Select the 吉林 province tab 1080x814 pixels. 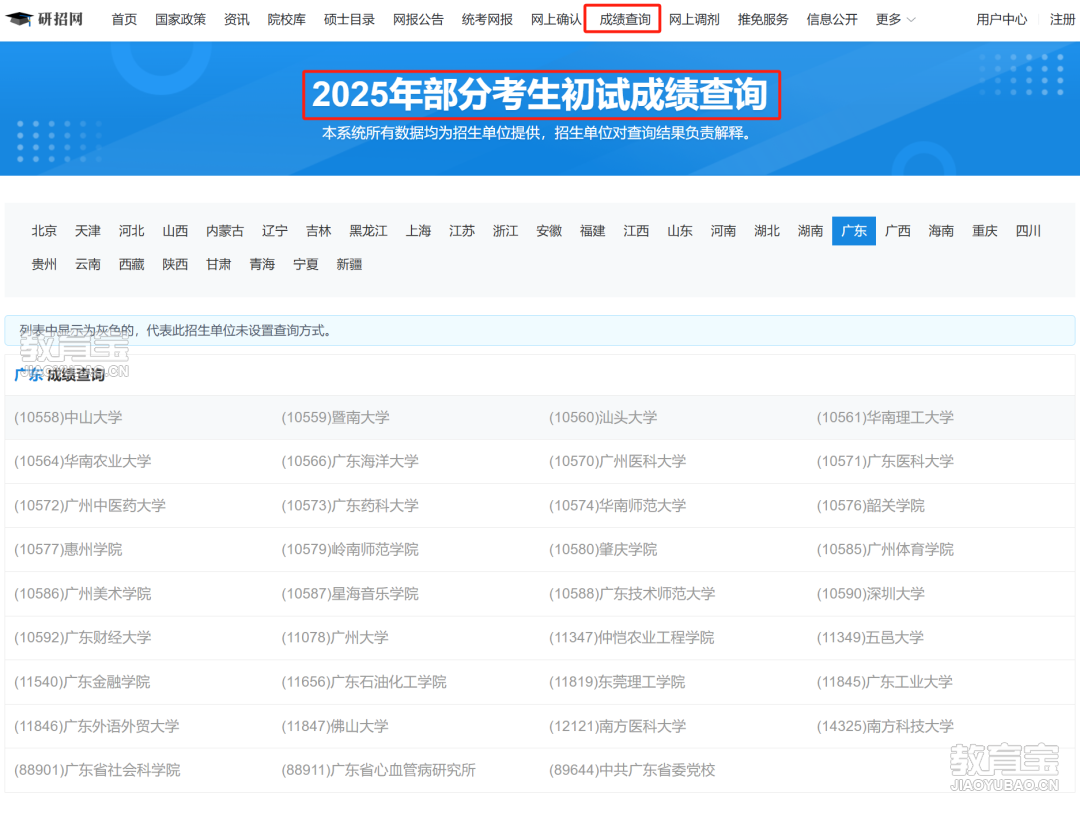click(x=319, y=231)
